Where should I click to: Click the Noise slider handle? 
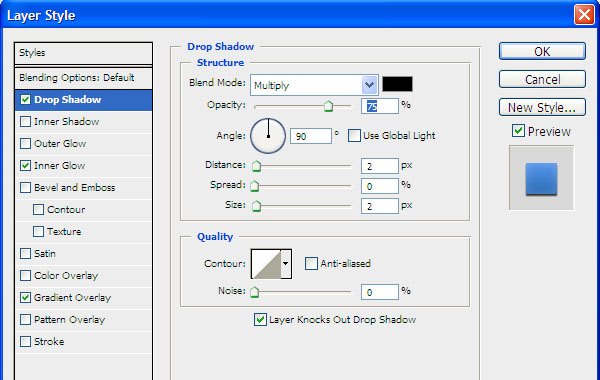click(x=254, y=292)
